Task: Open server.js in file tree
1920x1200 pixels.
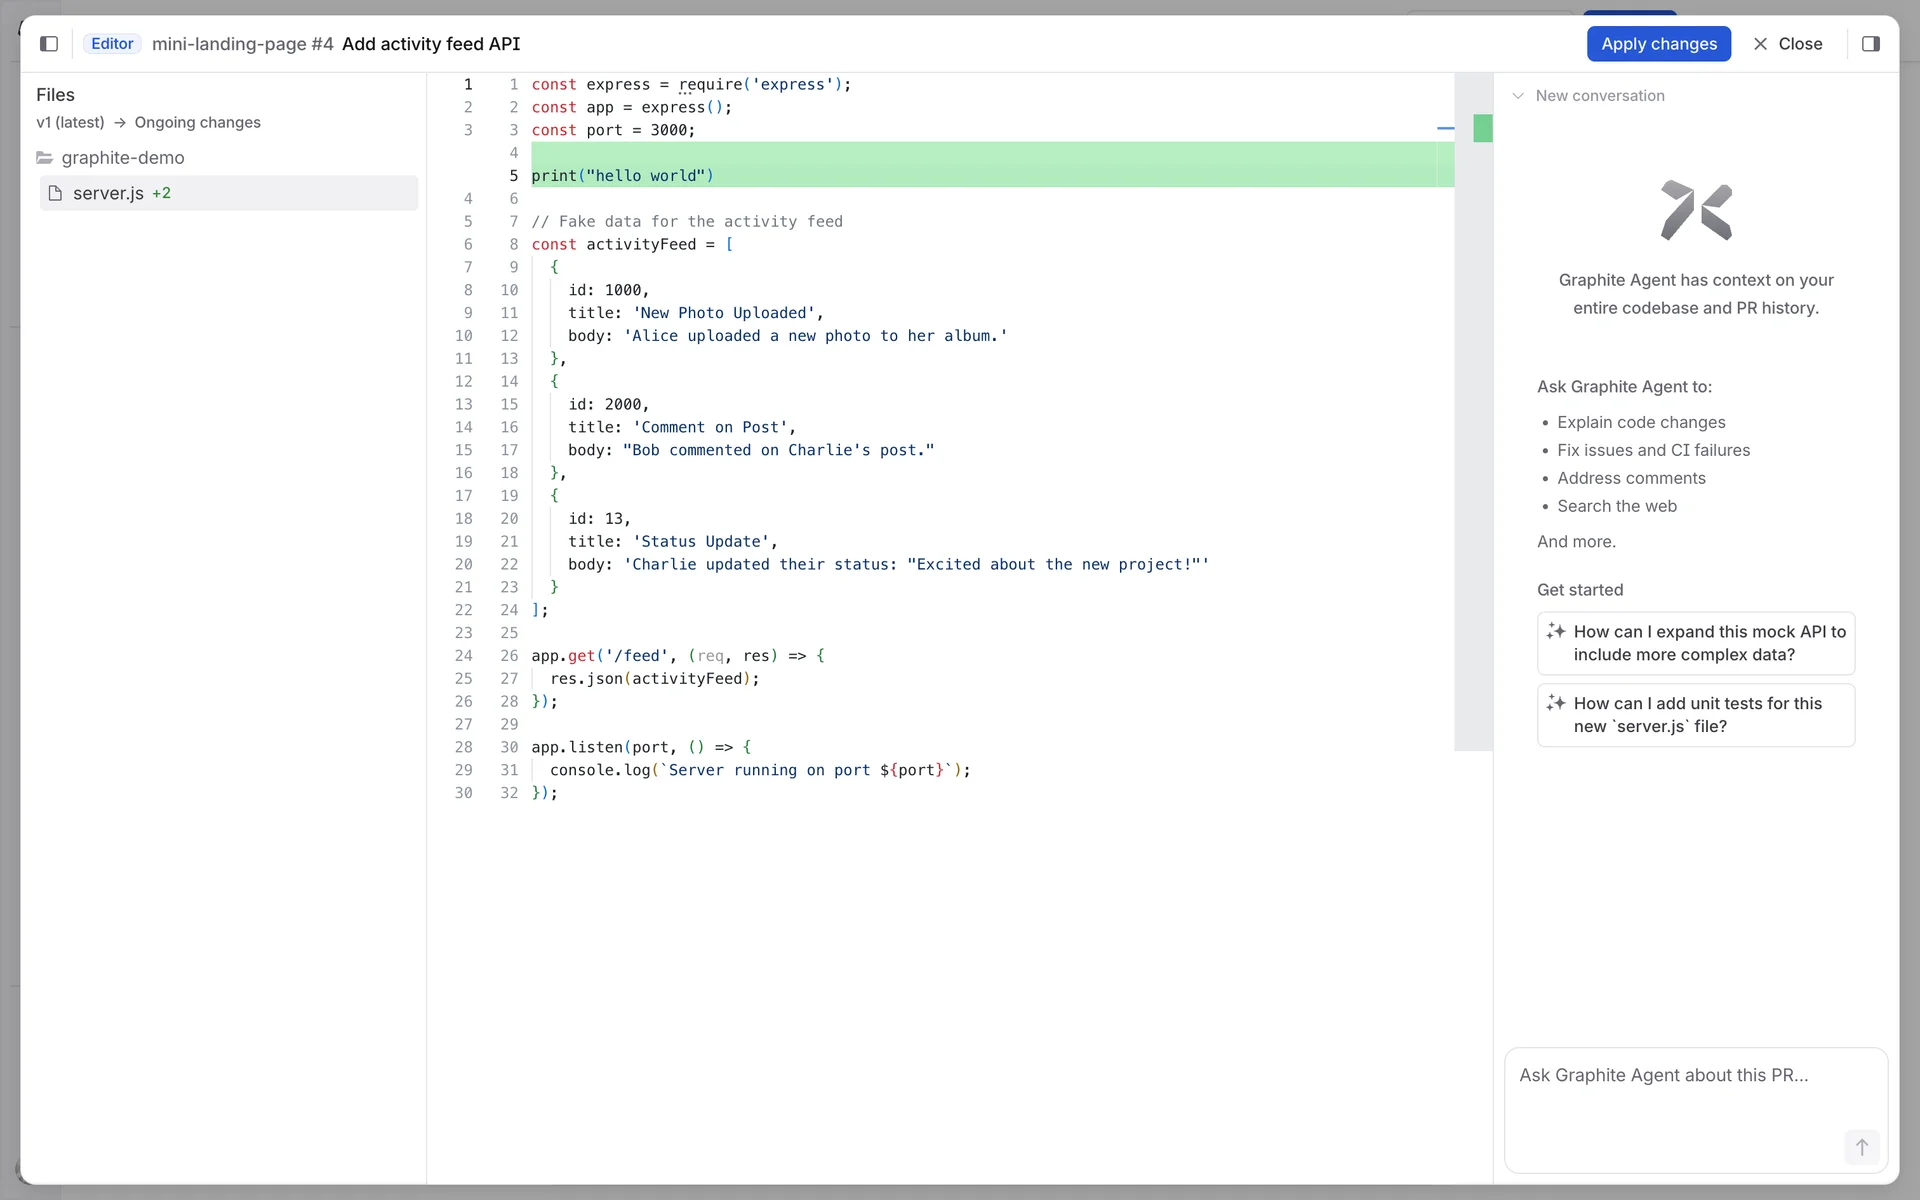Action: pos(108,193)
